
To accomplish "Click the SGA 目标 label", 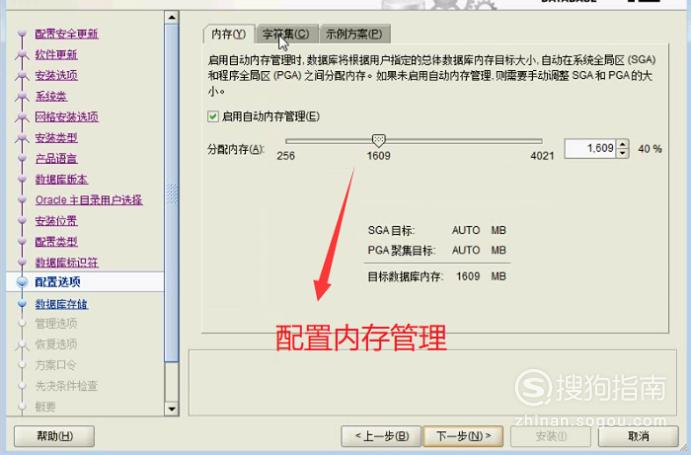I will (391, 230).
